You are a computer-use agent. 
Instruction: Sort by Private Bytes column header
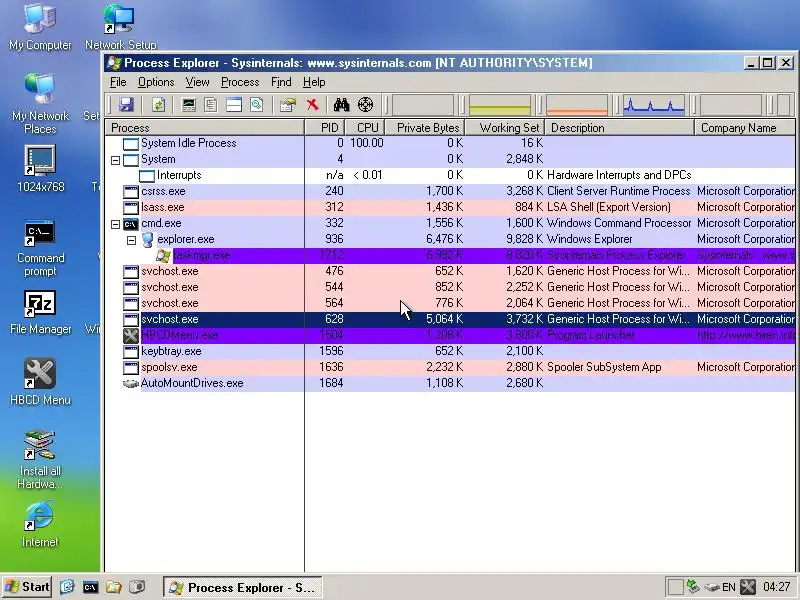click(424, 128)
